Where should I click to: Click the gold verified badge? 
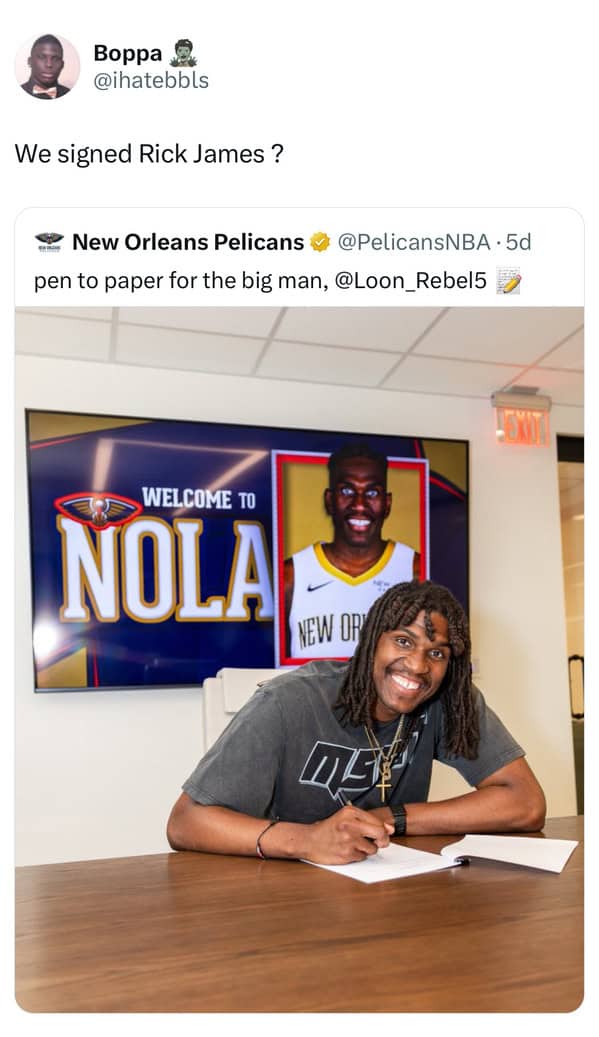click(320, 243)
